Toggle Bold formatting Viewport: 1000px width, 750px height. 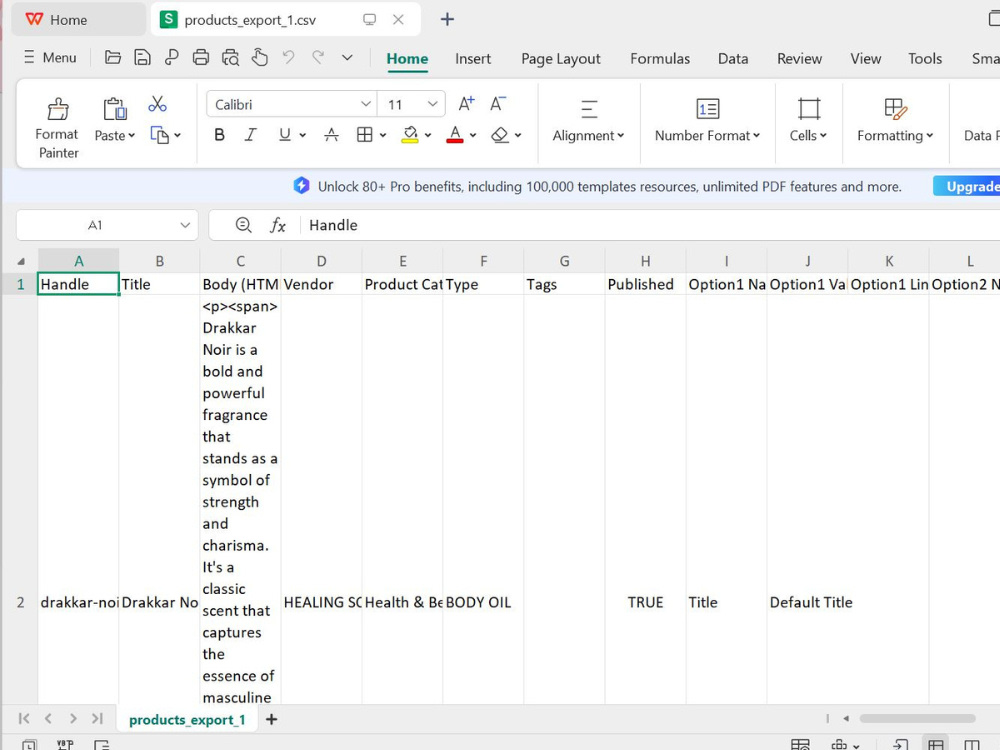tap(219, 135)
